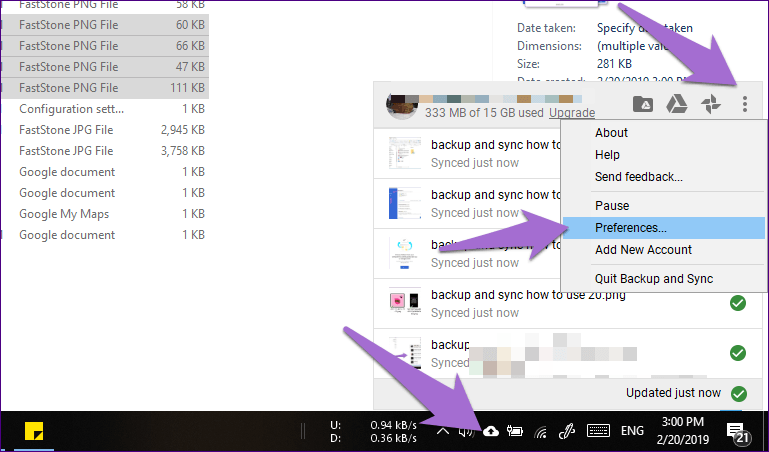Select the 111 KB FastStone PNG File row

click(105, 88)
